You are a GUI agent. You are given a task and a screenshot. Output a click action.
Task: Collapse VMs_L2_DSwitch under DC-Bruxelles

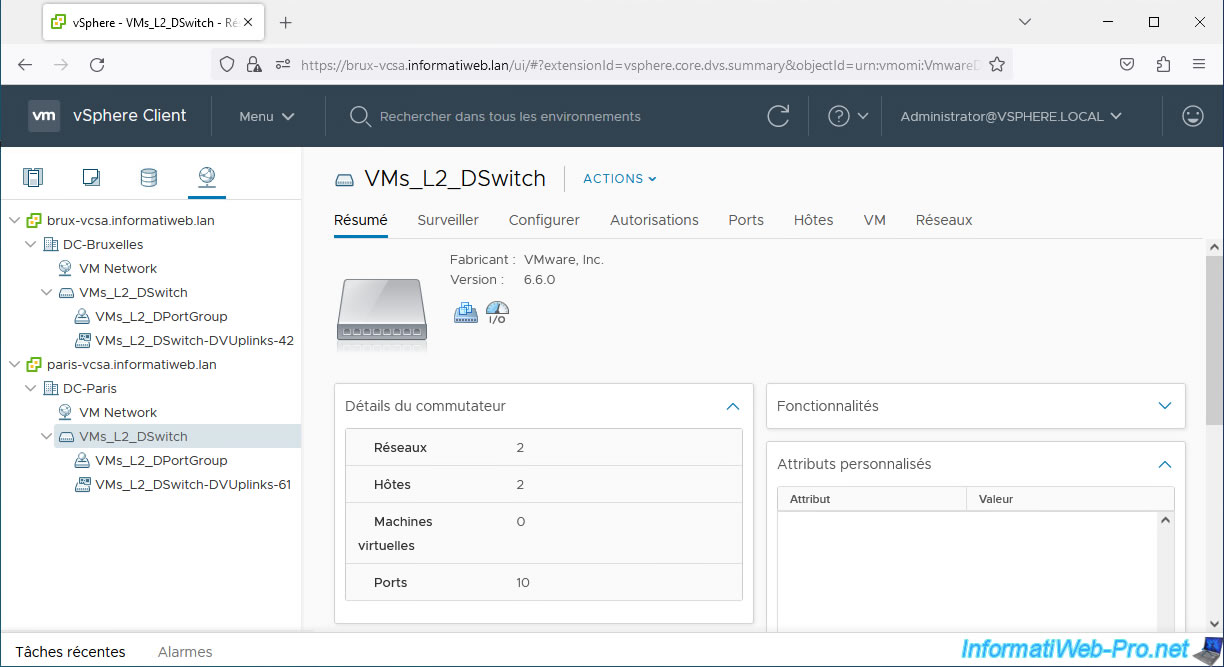[x=47, y=292]
